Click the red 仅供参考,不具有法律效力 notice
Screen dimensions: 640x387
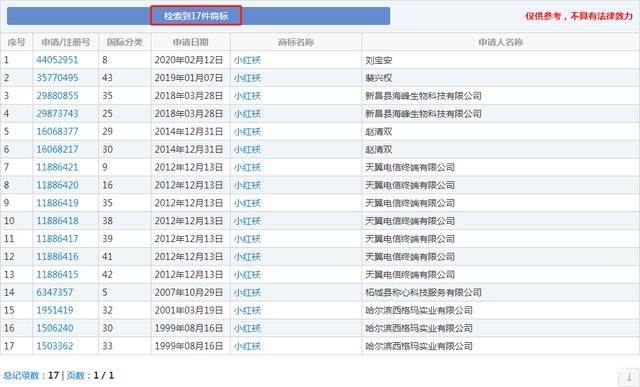click(x=579, y=16)
